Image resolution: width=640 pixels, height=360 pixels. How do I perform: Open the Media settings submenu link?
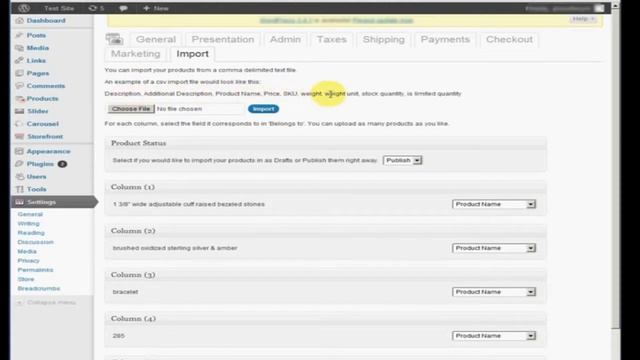pyautogui.click(x=27, y=251)
